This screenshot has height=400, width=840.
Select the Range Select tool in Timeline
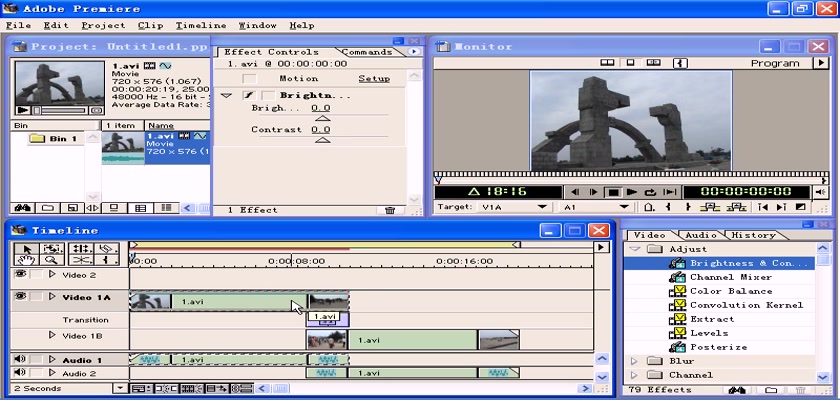[x=53, y=248]
